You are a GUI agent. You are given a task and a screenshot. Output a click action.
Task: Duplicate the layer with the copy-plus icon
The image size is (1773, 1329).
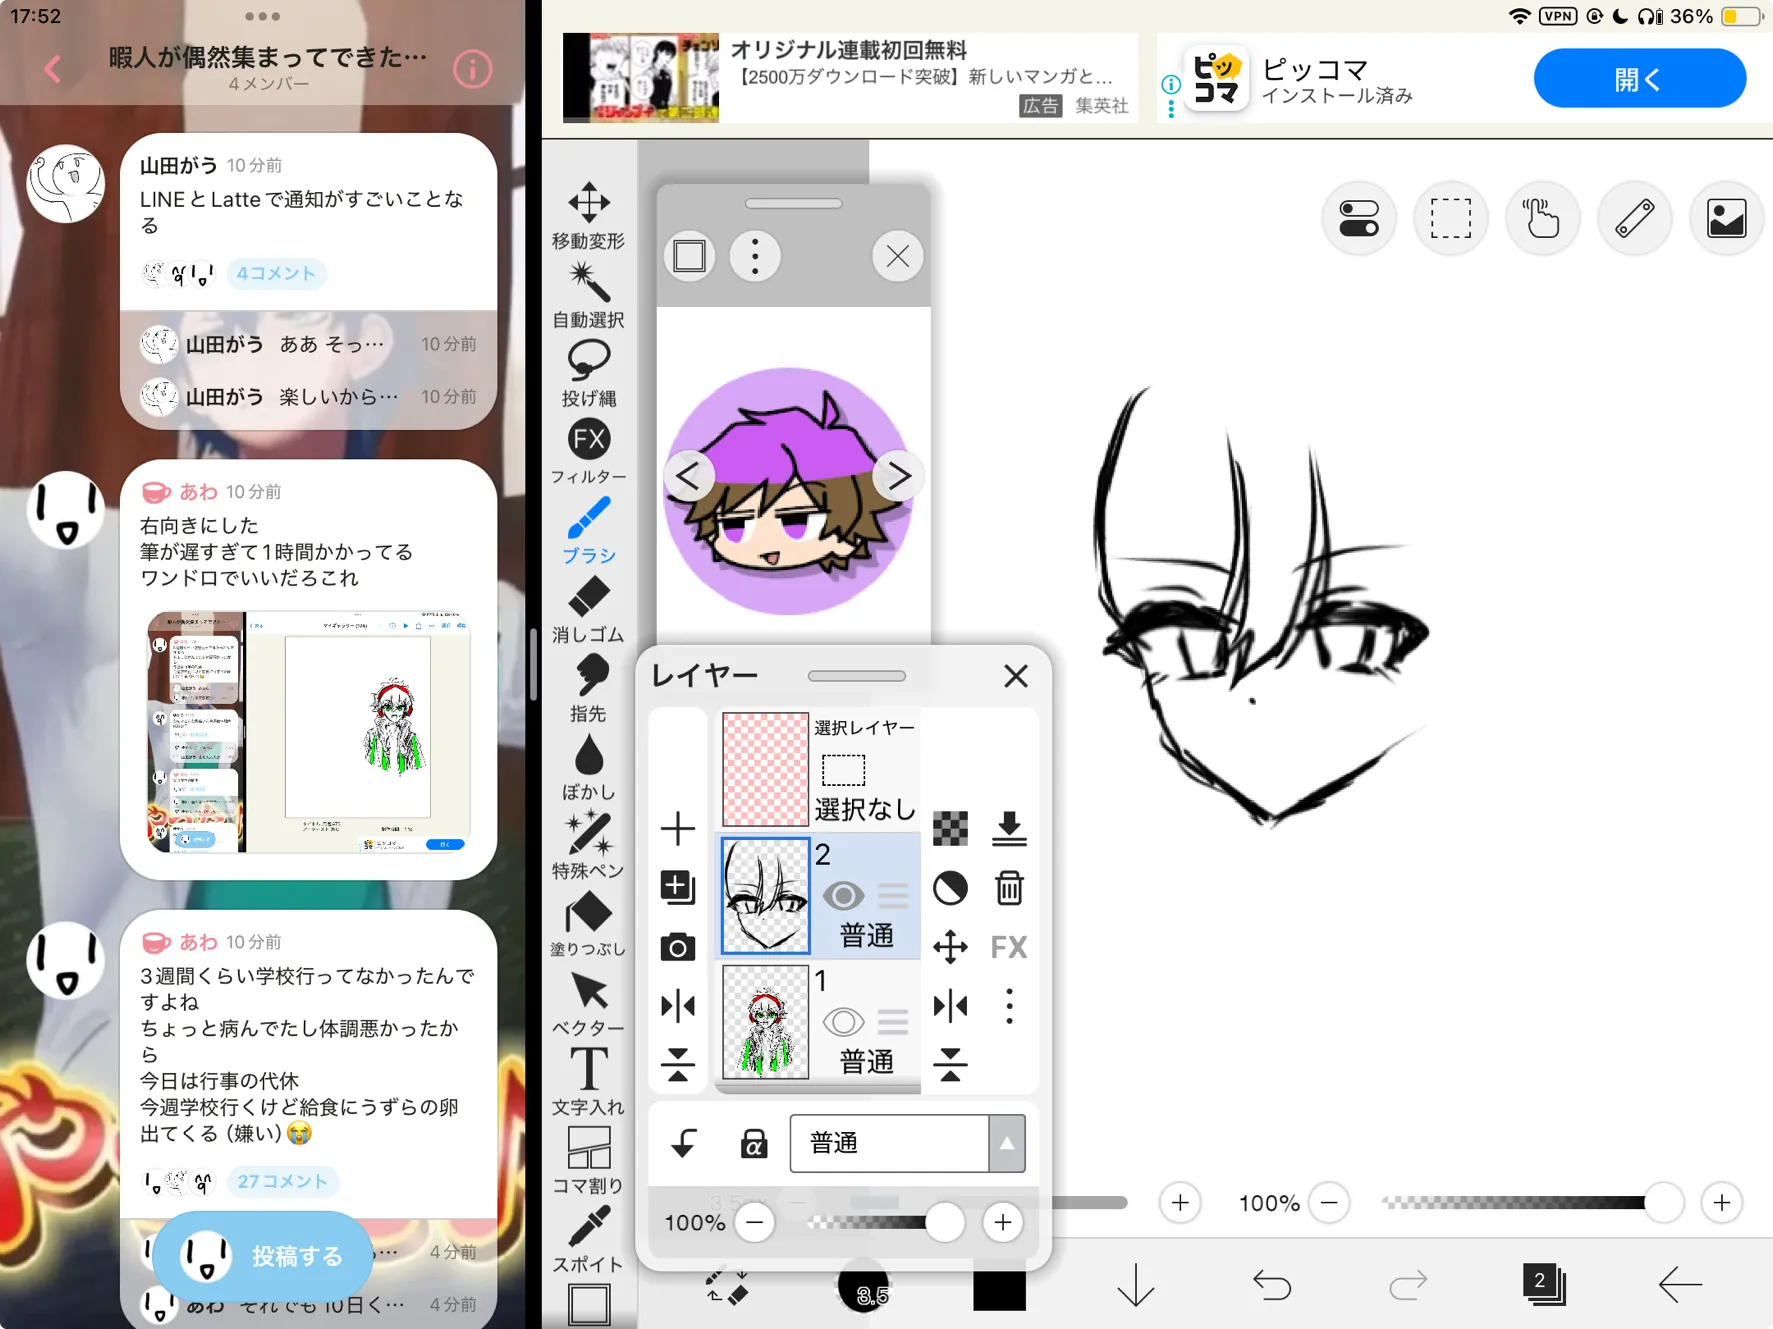point(678,887)
